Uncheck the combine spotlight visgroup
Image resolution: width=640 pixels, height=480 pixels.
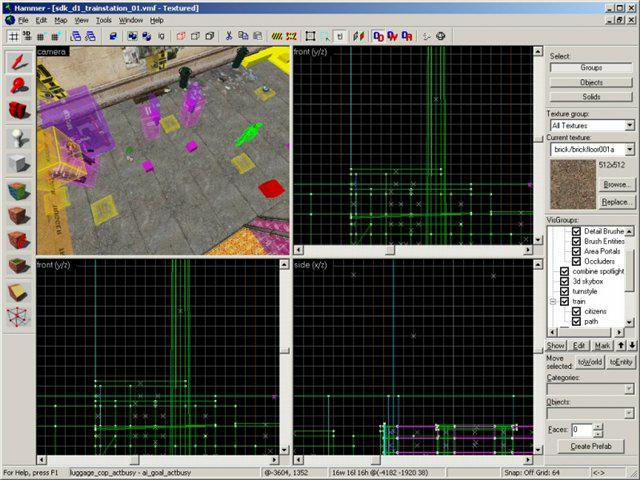tap(565, 271)
